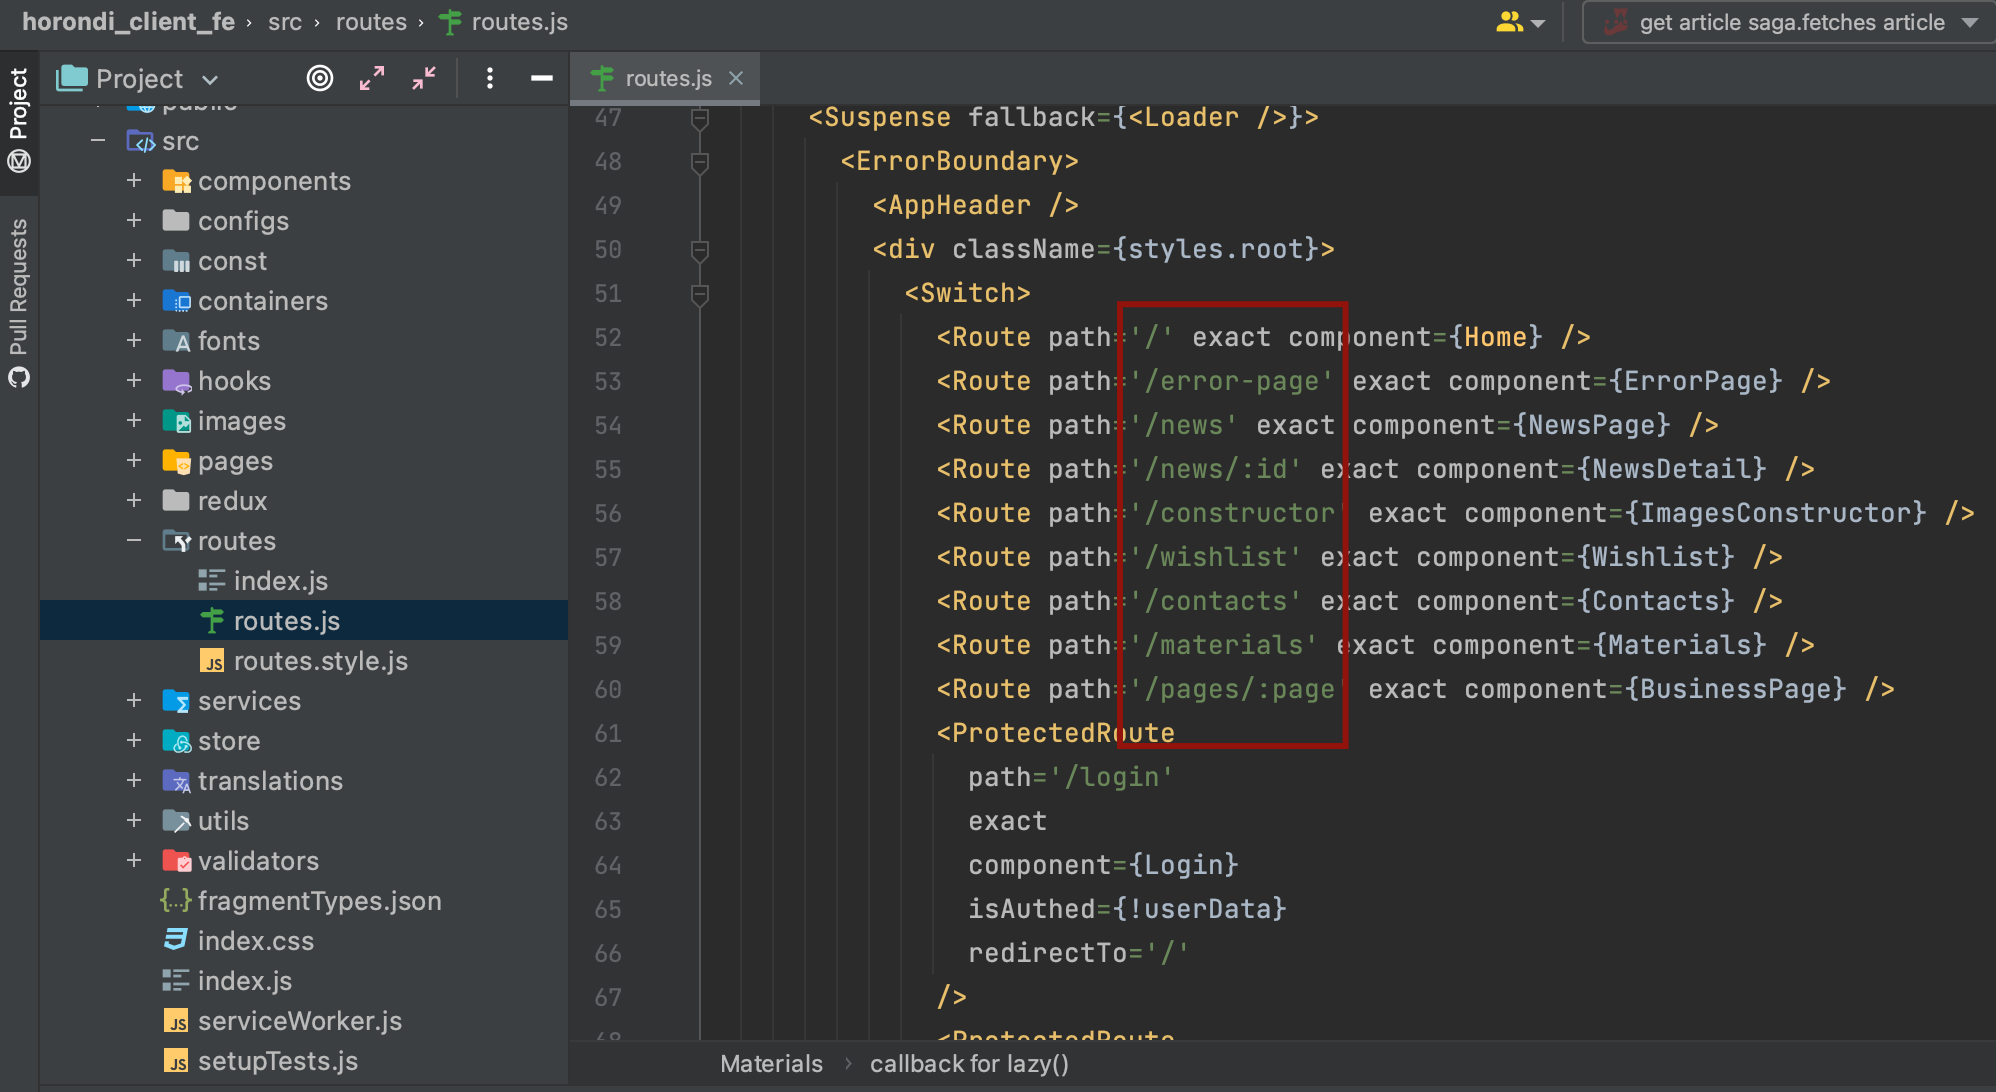Click the Collapse All icon in Project panel
Screen dimensions: 1996x1092
[x=422, y=78]
